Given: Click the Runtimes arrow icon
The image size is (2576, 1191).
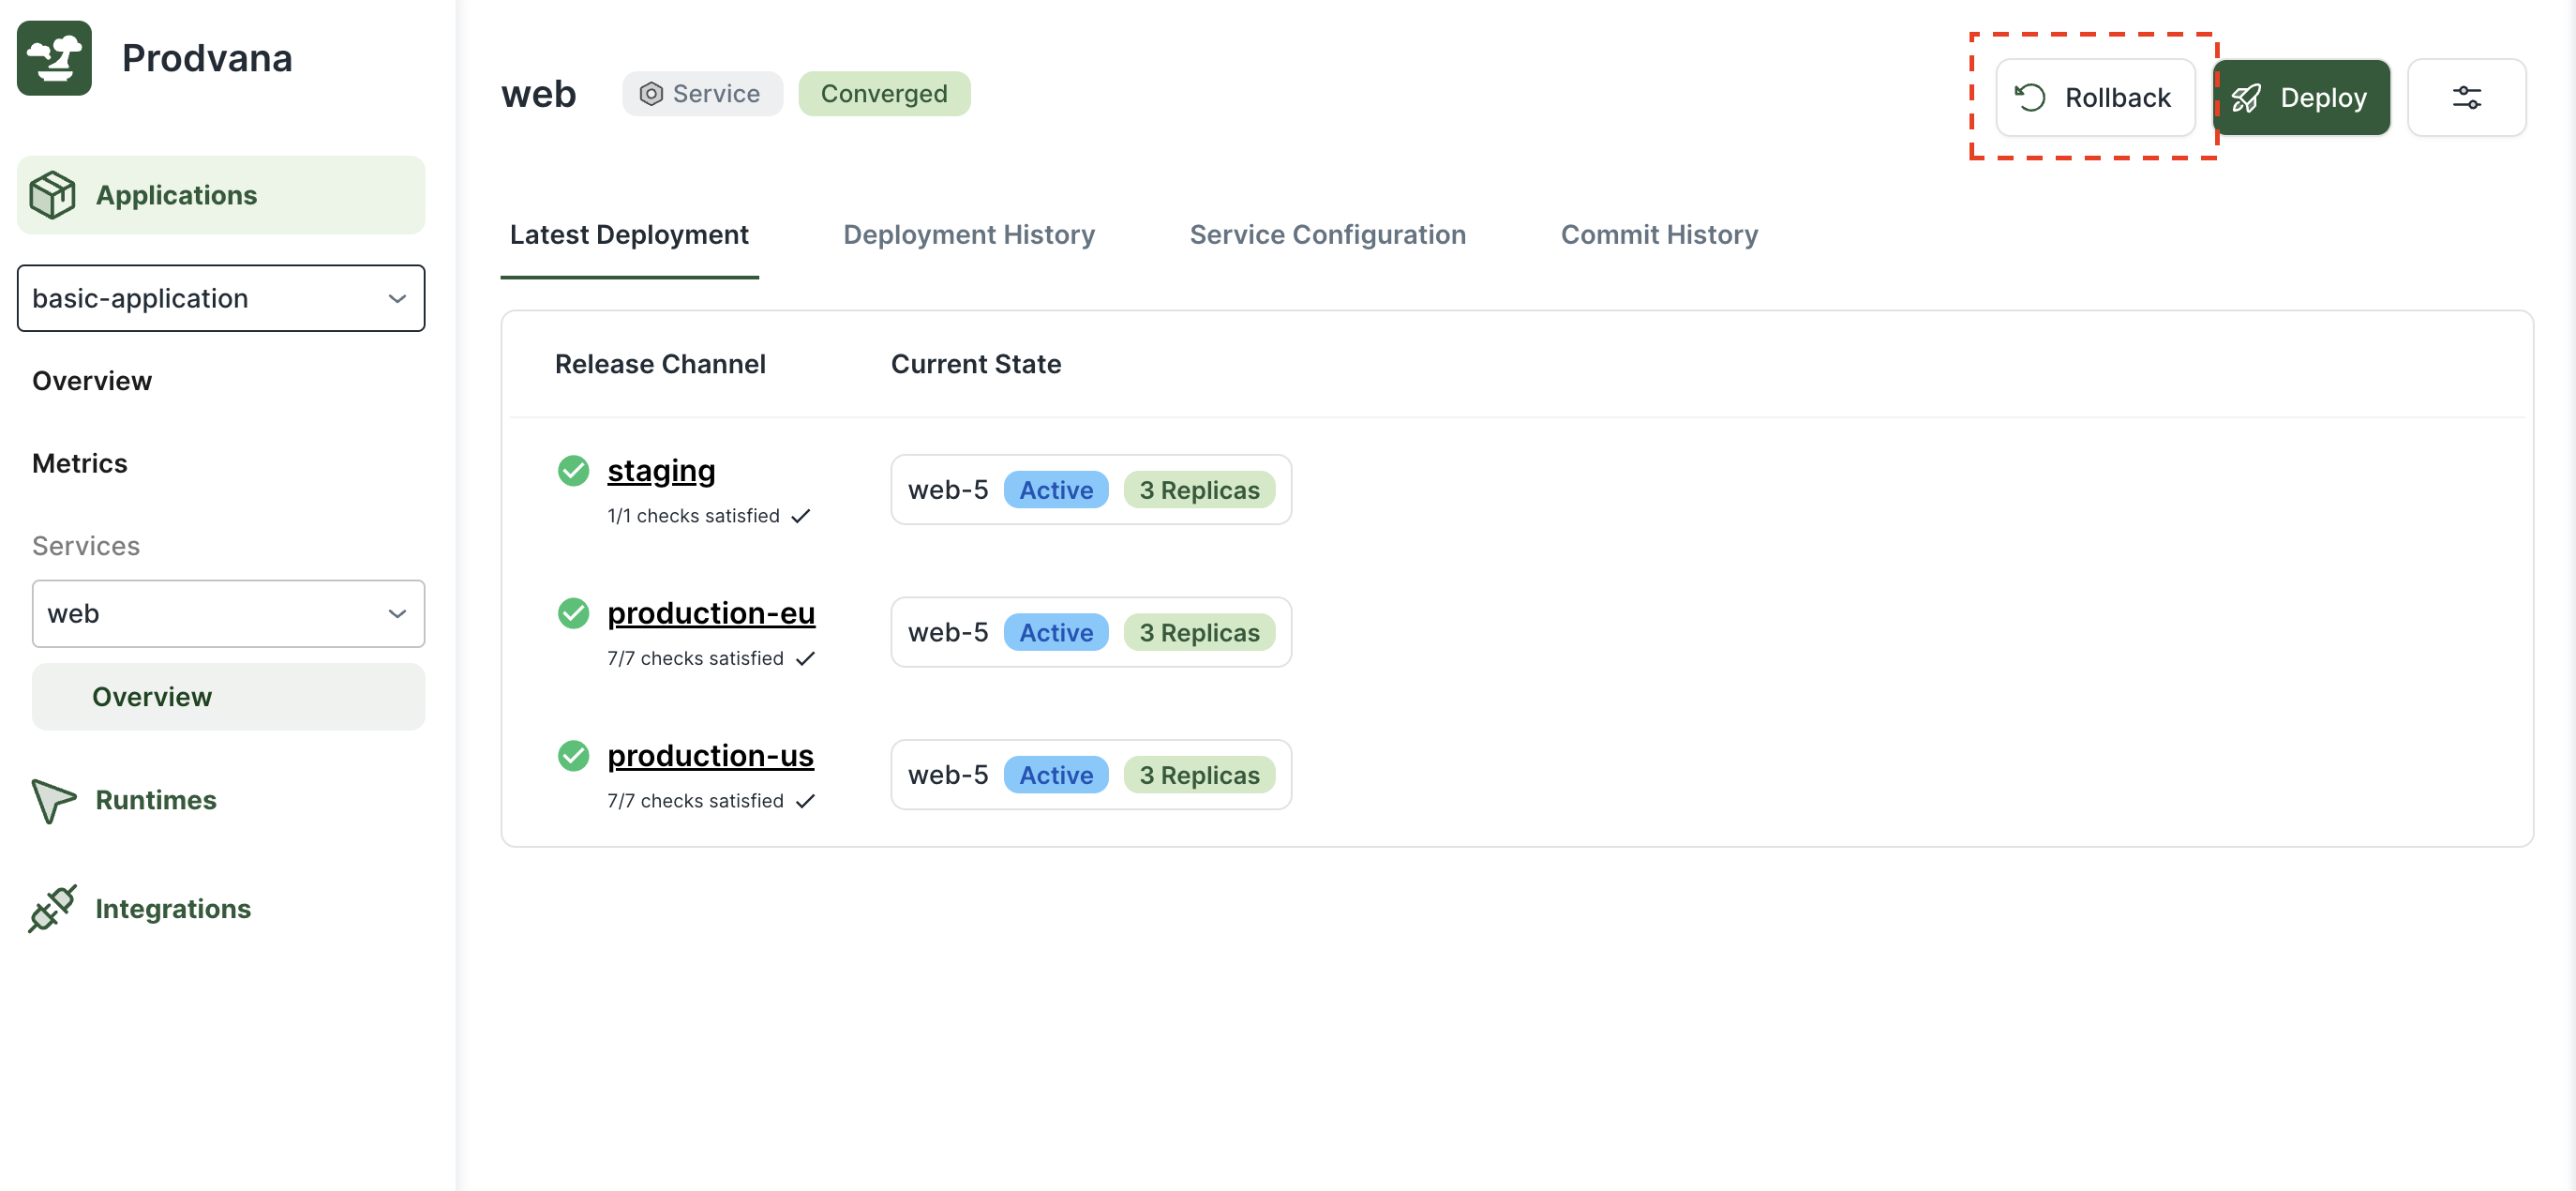Looking at the screenshot, I should (52, 800).
